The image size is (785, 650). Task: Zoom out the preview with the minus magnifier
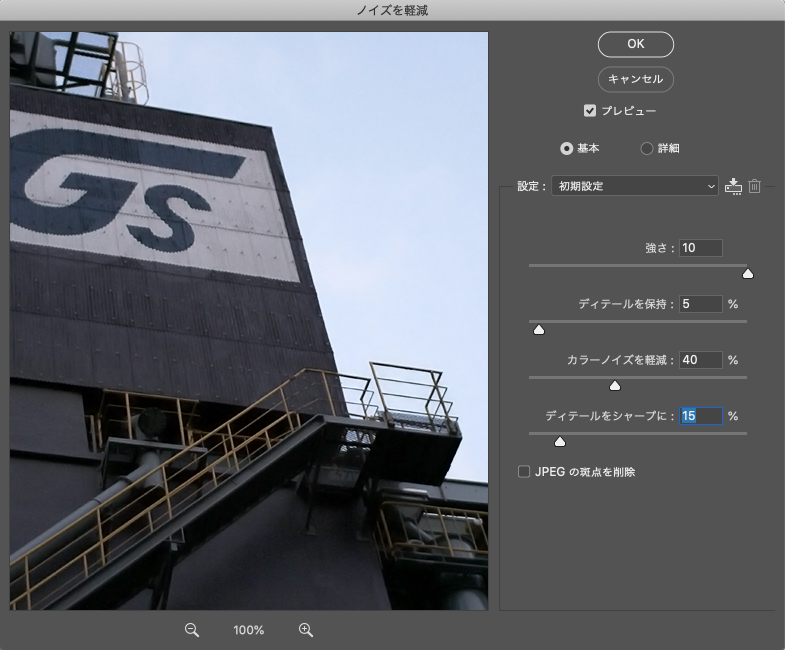pos(192,630)
